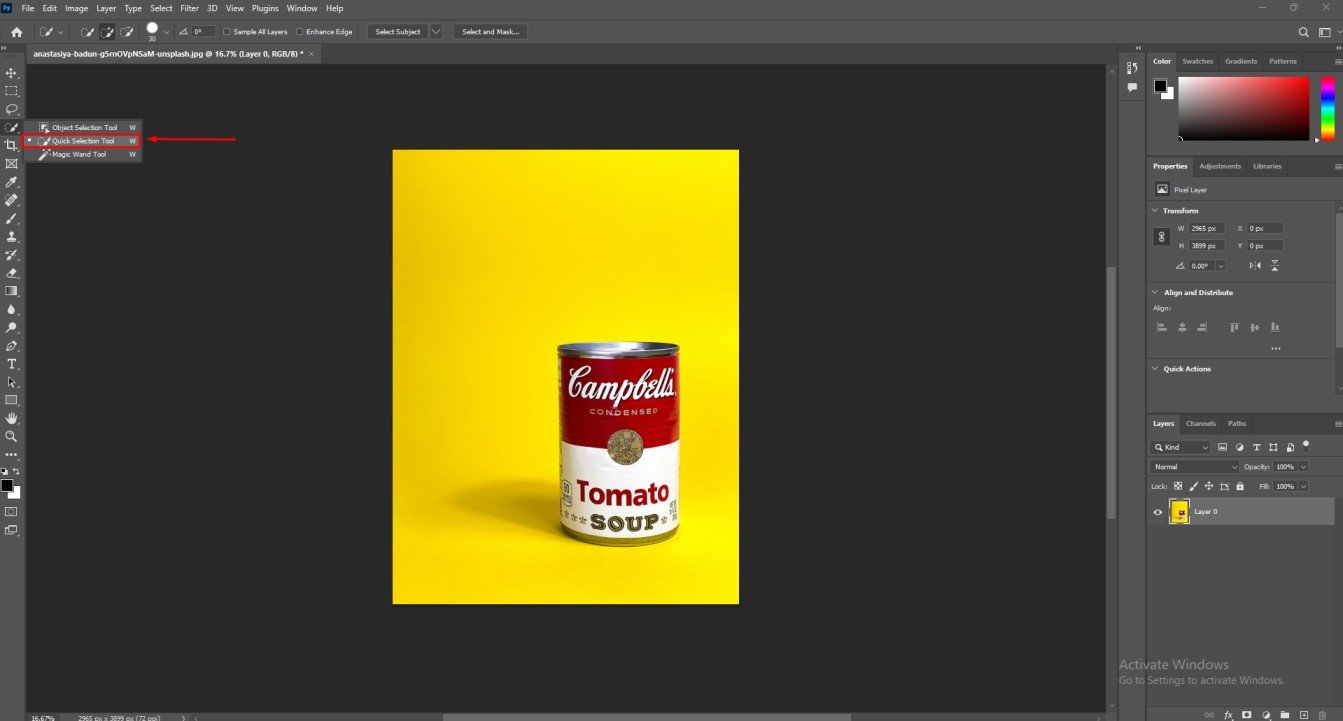The image size is (1343, 721).
Task: Select the Crop tool in toolbar
Action: coord(12,145)
